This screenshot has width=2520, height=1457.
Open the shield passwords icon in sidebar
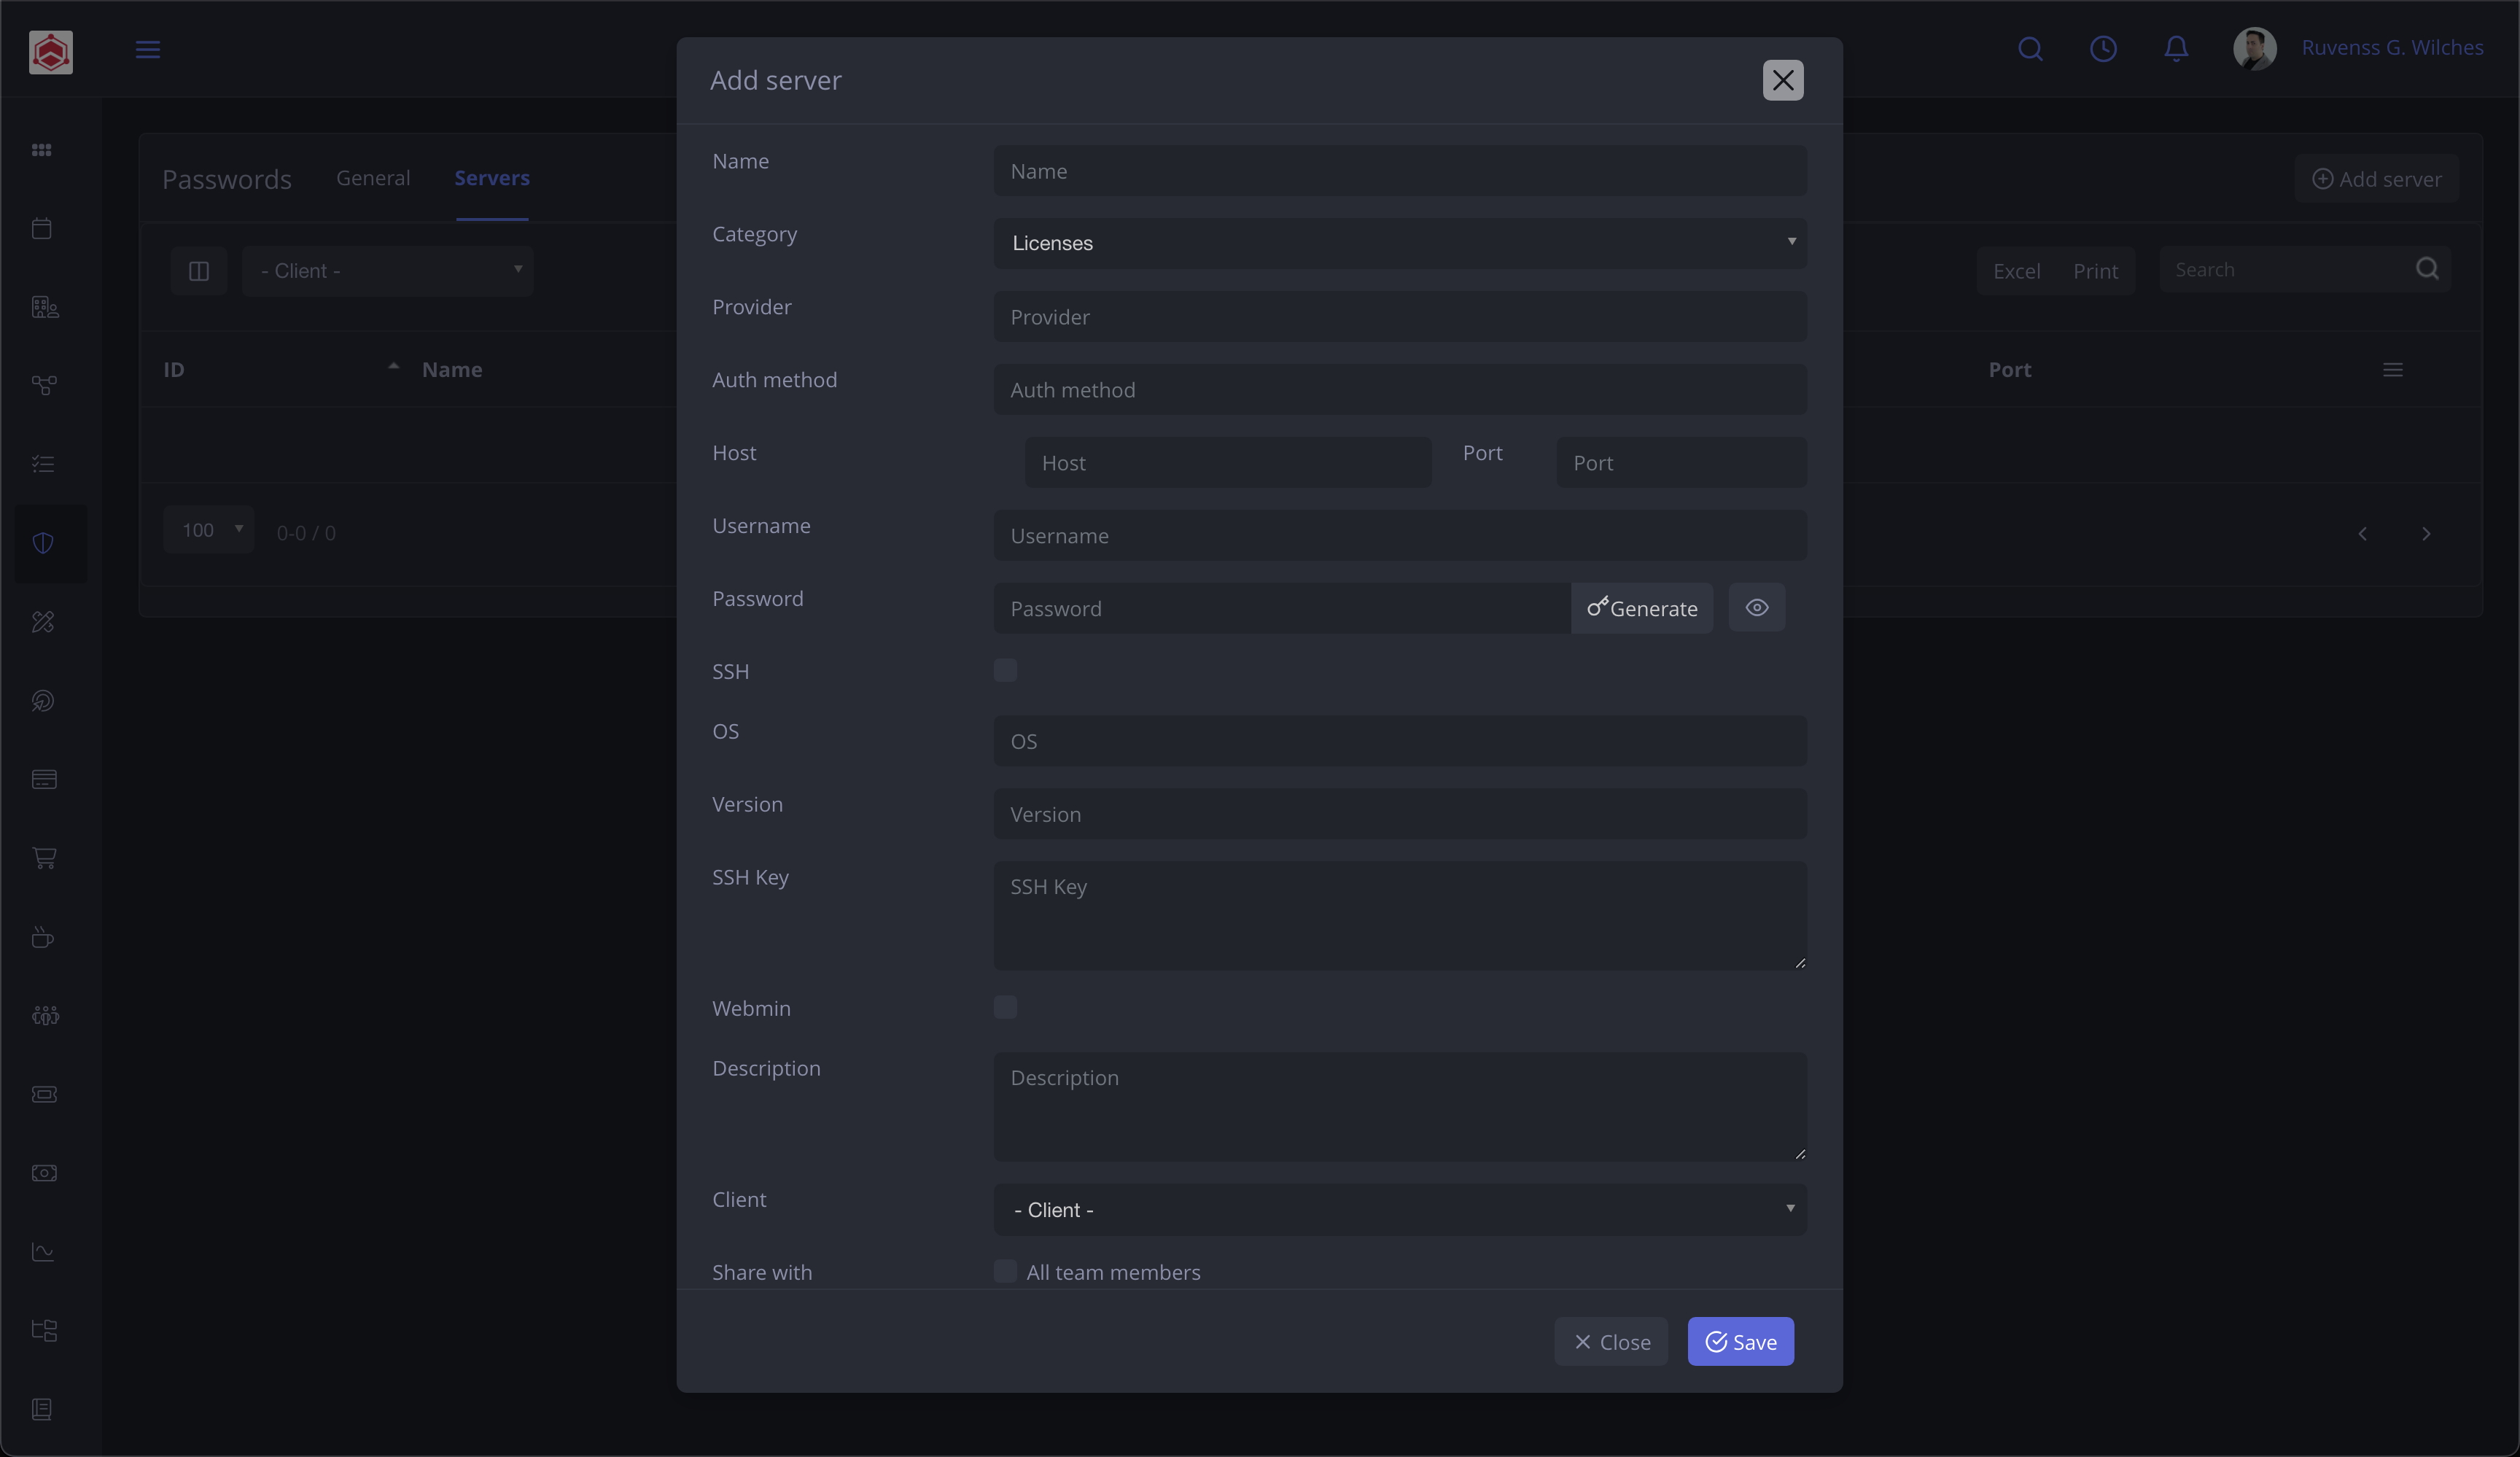pos(43,543)
